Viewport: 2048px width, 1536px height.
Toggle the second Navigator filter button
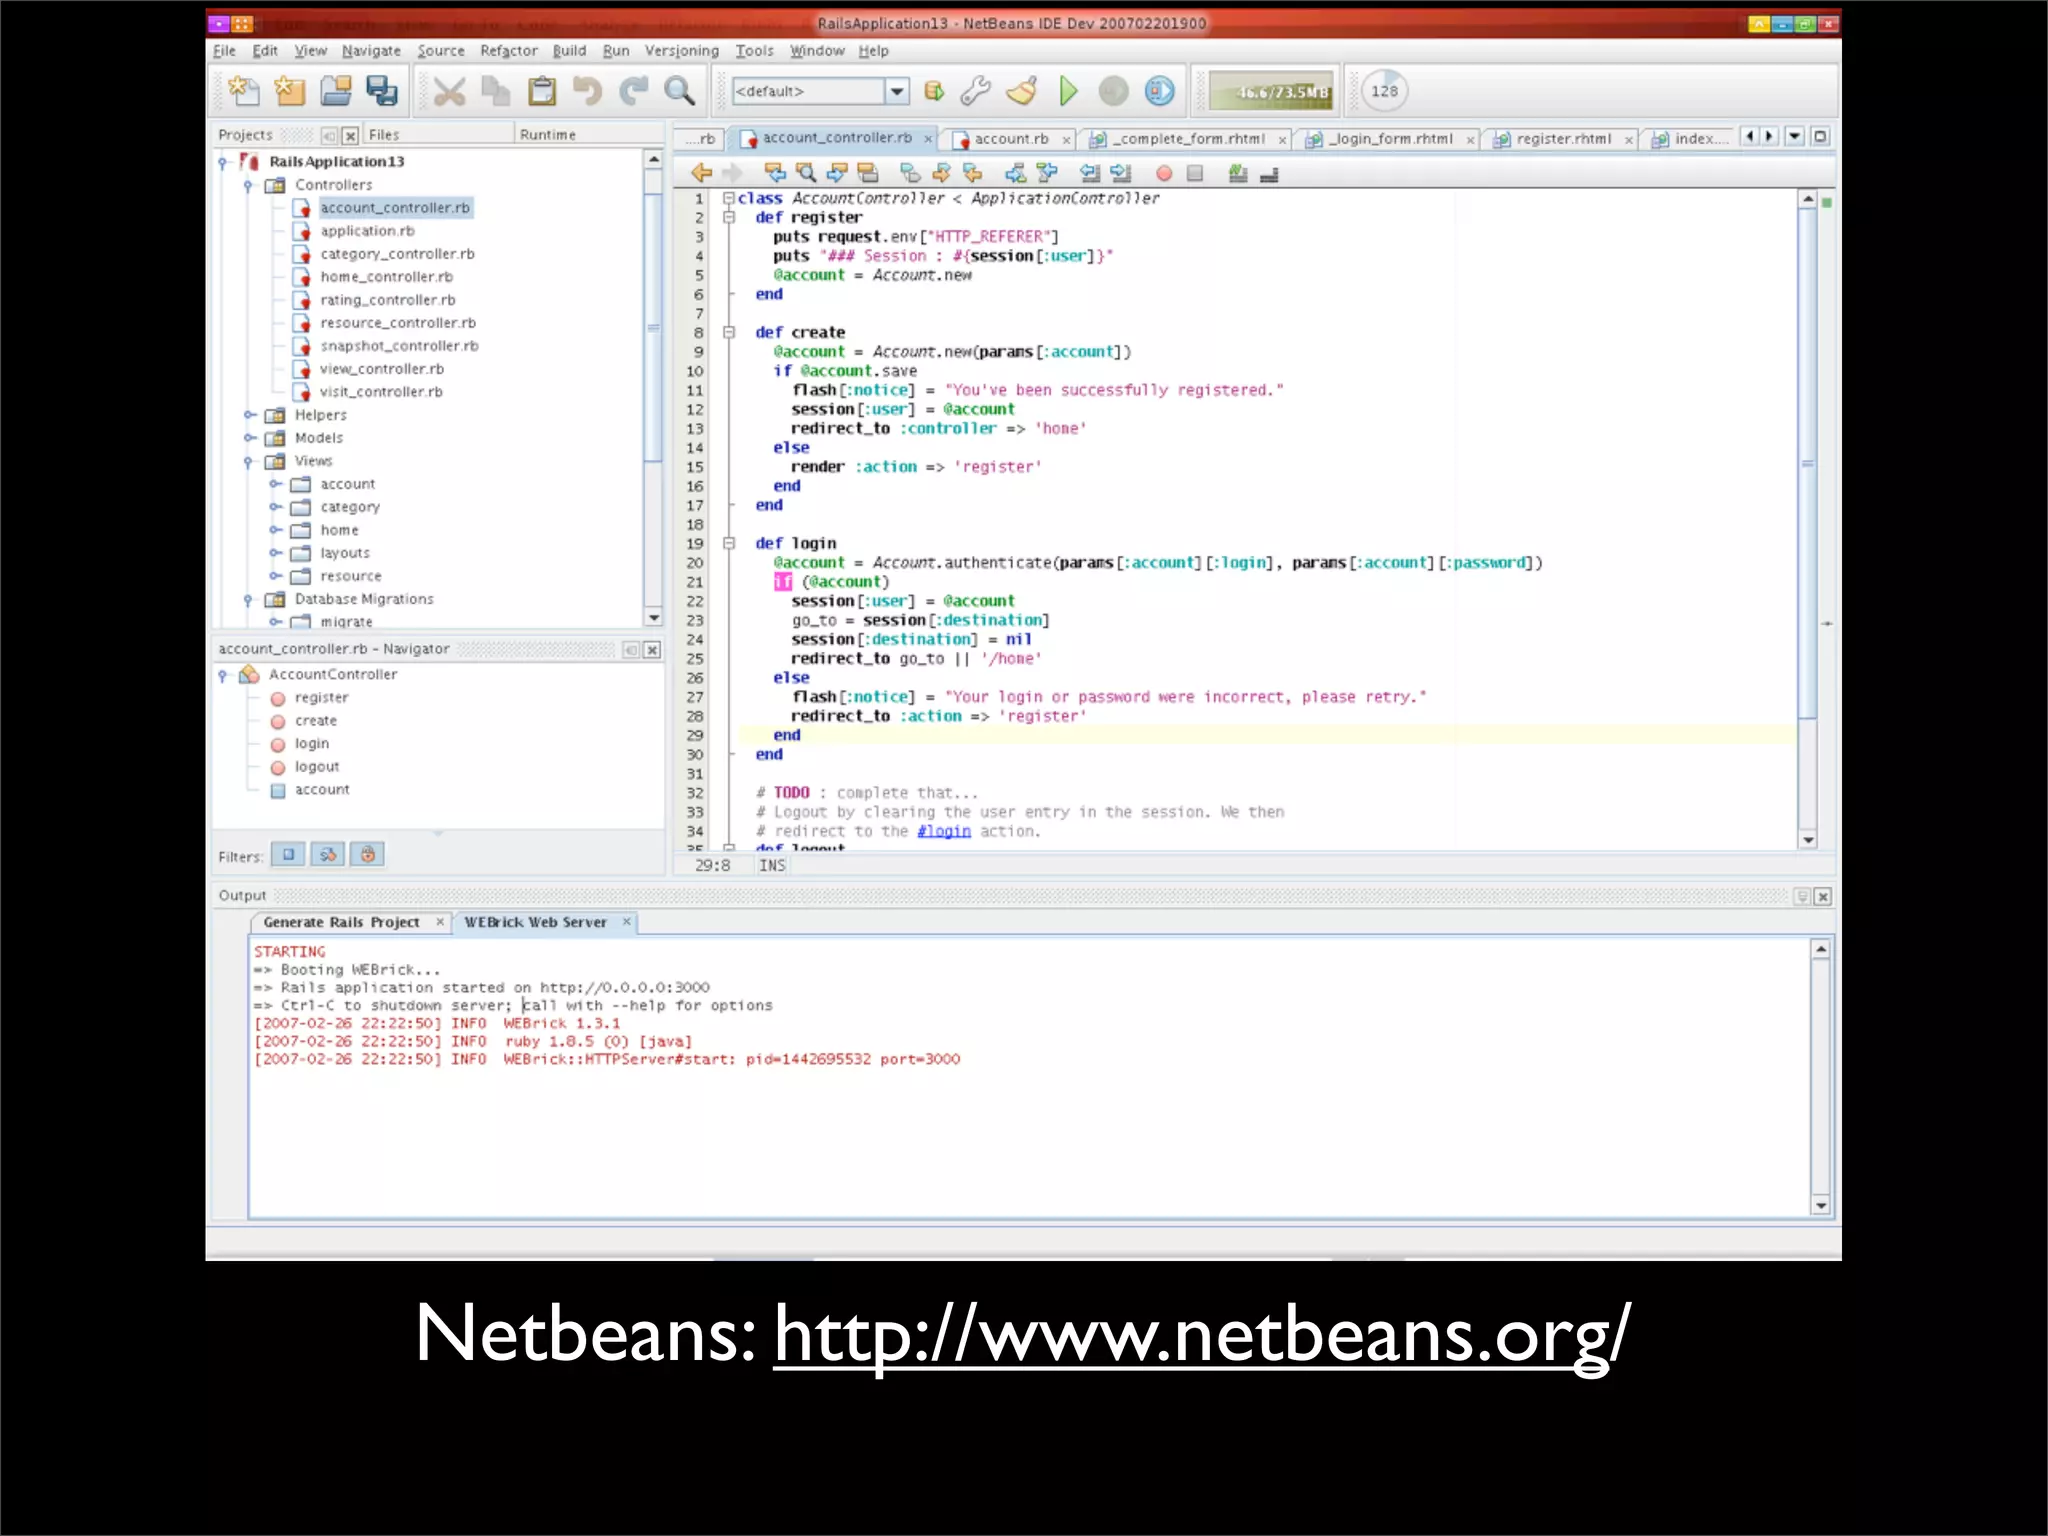pos(328,855)
